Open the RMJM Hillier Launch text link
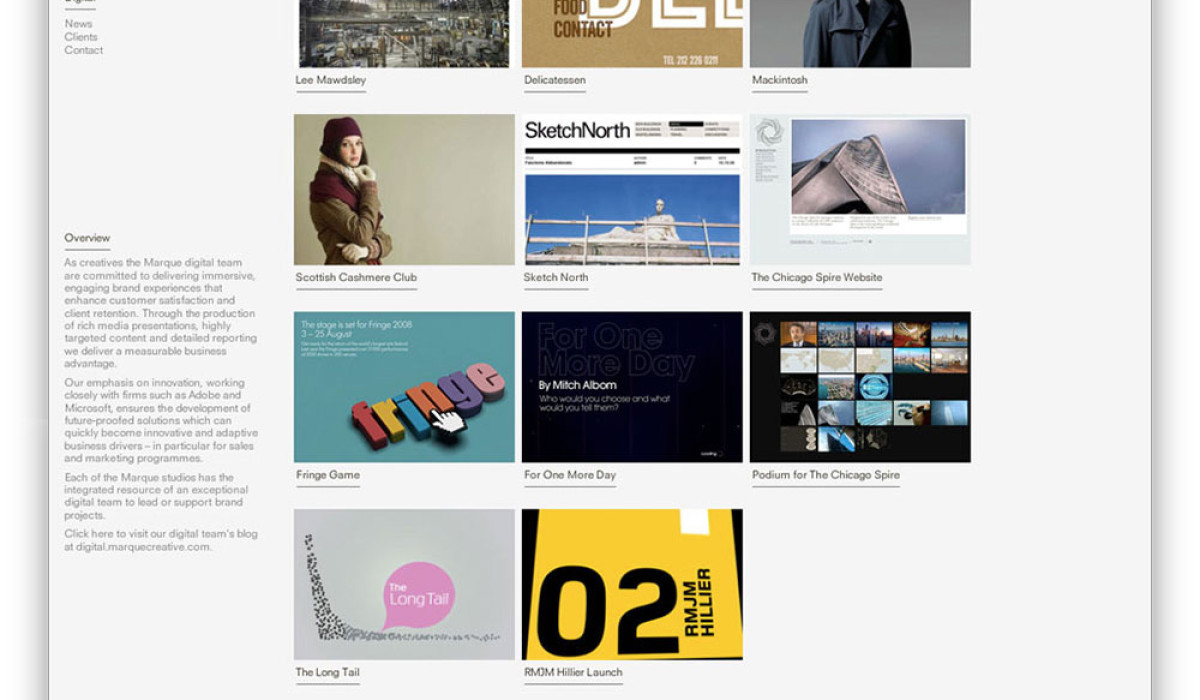Screen dimensions: 1200x700 click(x=573, y=672)
